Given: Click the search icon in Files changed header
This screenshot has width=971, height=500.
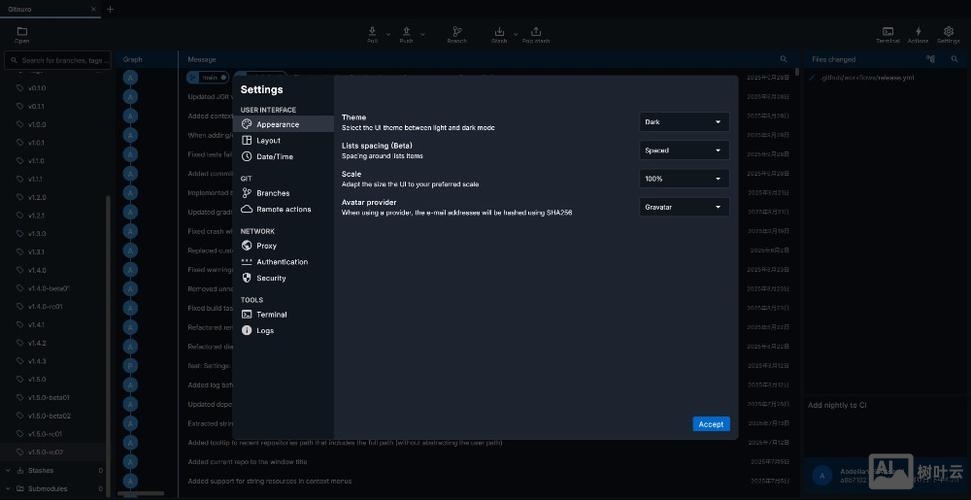Looking at the screenshot, I should [955, 59].
